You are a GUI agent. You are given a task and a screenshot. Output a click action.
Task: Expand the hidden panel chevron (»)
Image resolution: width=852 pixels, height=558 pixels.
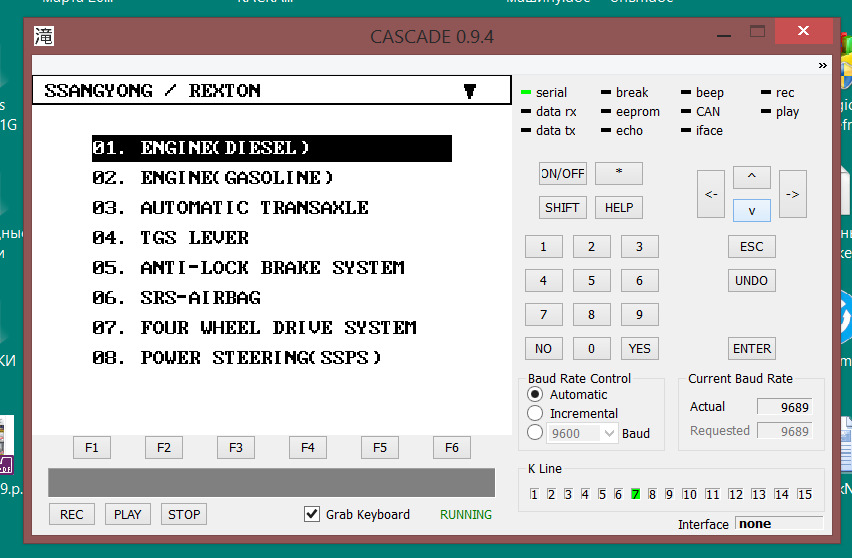823,65
